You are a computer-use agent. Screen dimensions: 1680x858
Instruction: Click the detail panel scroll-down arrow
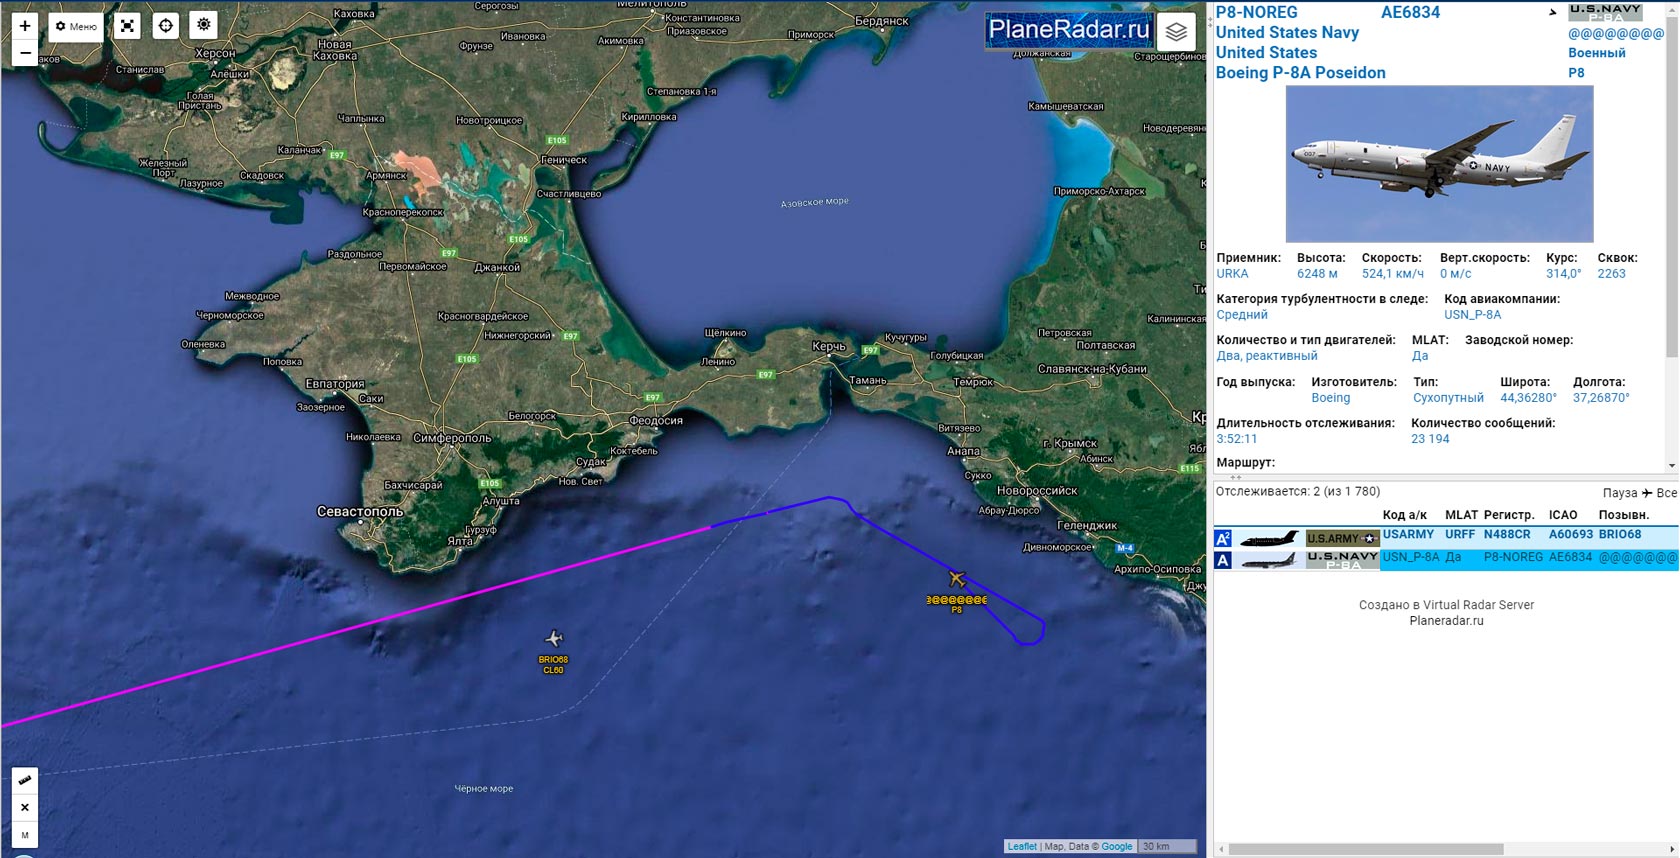(x=1672, y=466)
